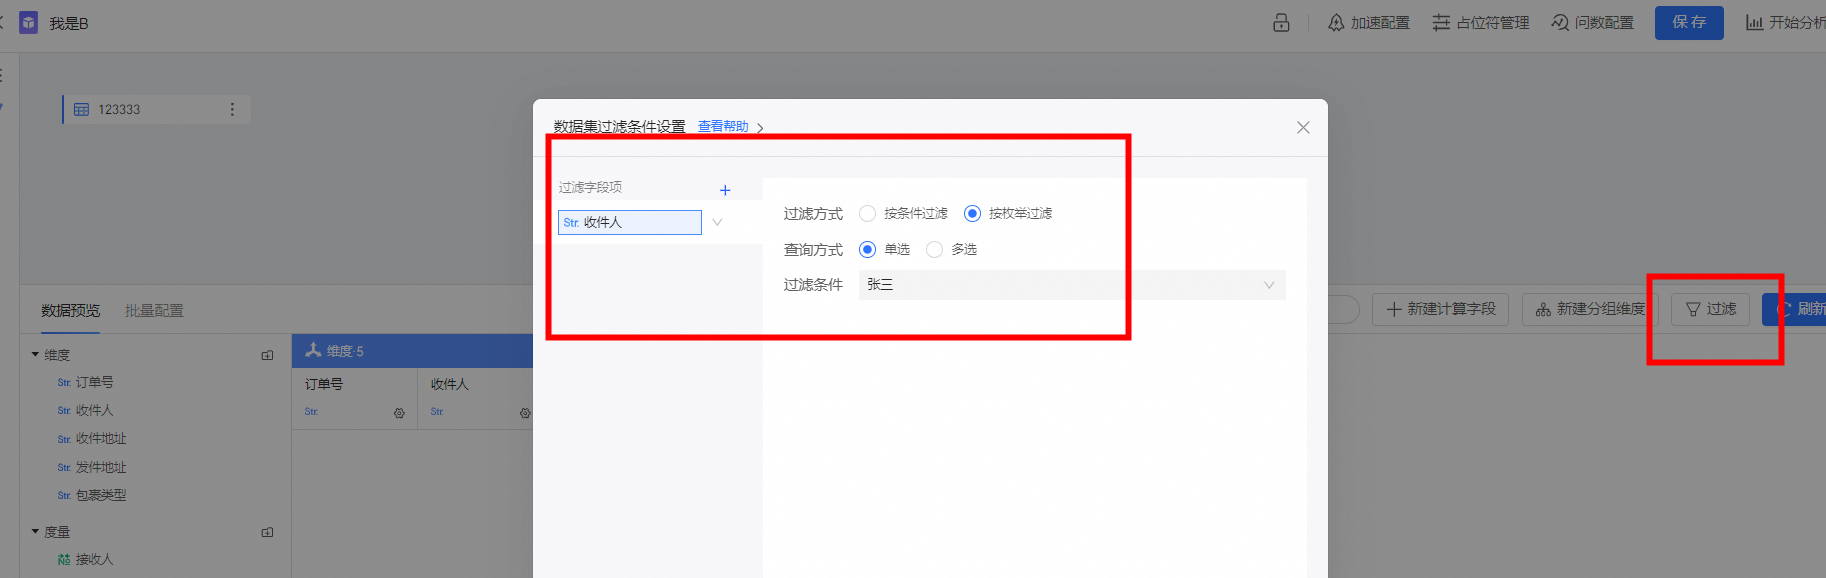Open the 查看帮助 link in dialog
This screenshot has width=1826, height=578.
click(723, 126)
